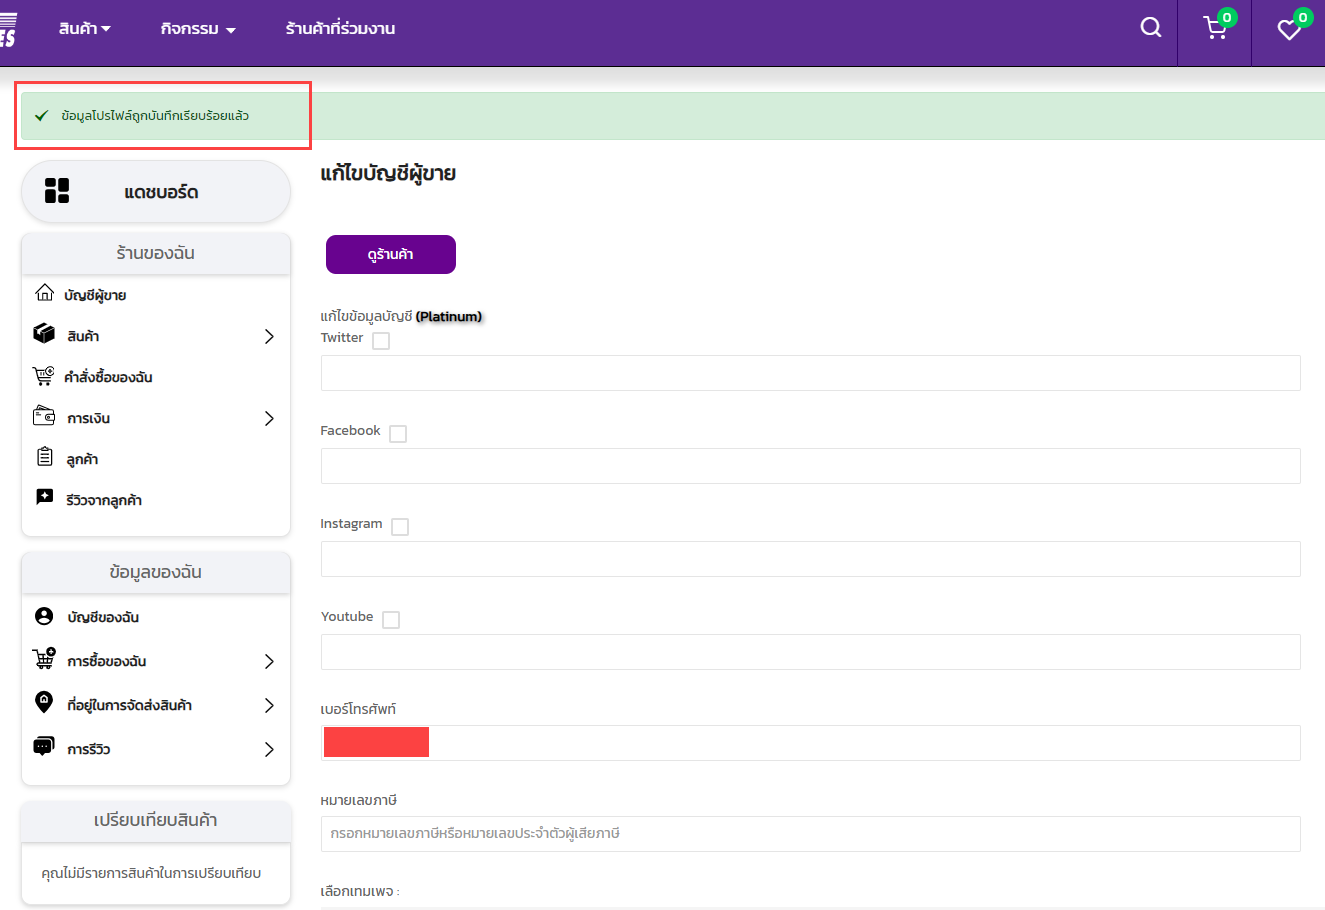Screen dimensions: 1325x910
Task: Click the review star icon beside รีวิวจากลูกค้า
Action: coord(45,498)
